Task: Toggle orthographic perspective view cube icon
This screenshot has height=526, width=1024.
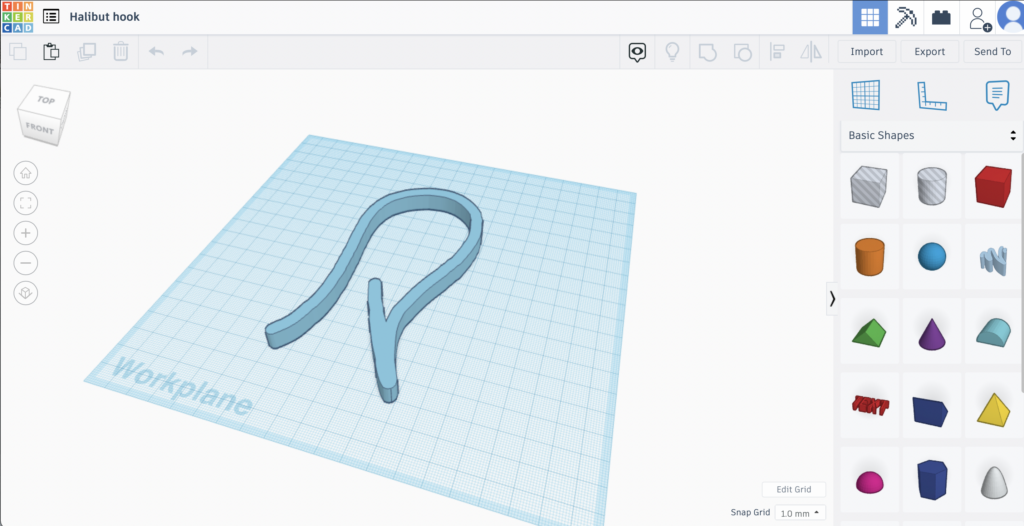Action: tap(26, 293)
